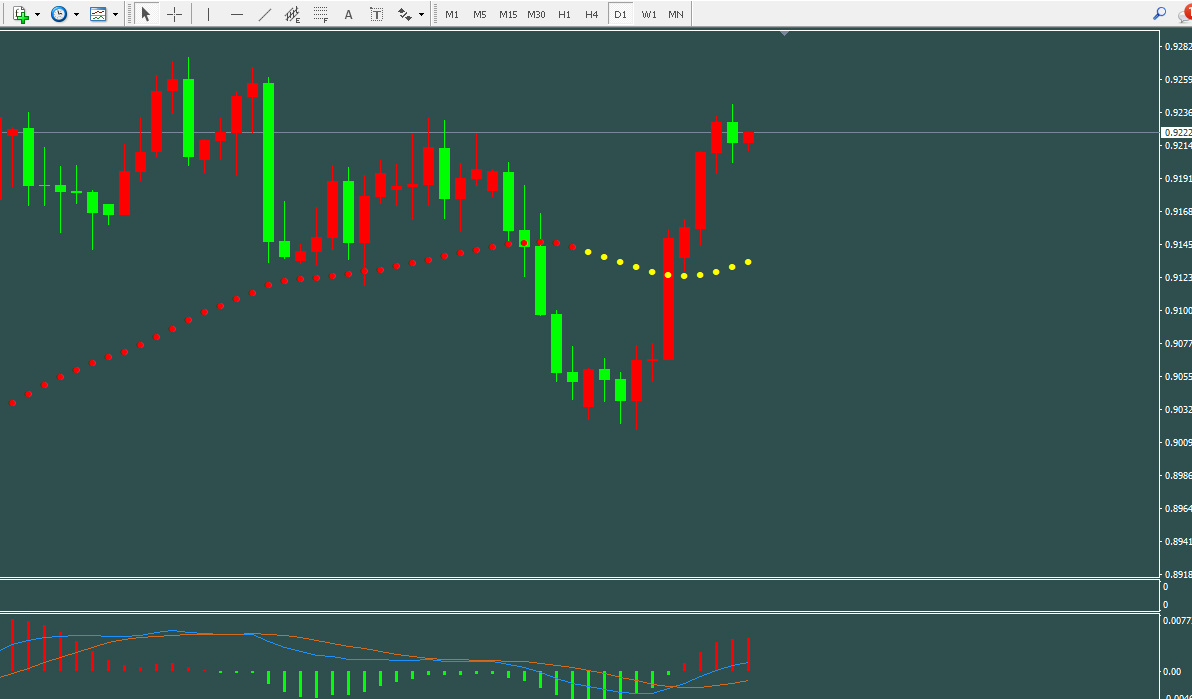Select the D1 daily timeframe
The height and width of the screenshot is (699, 1192).
tap(620, 14)
